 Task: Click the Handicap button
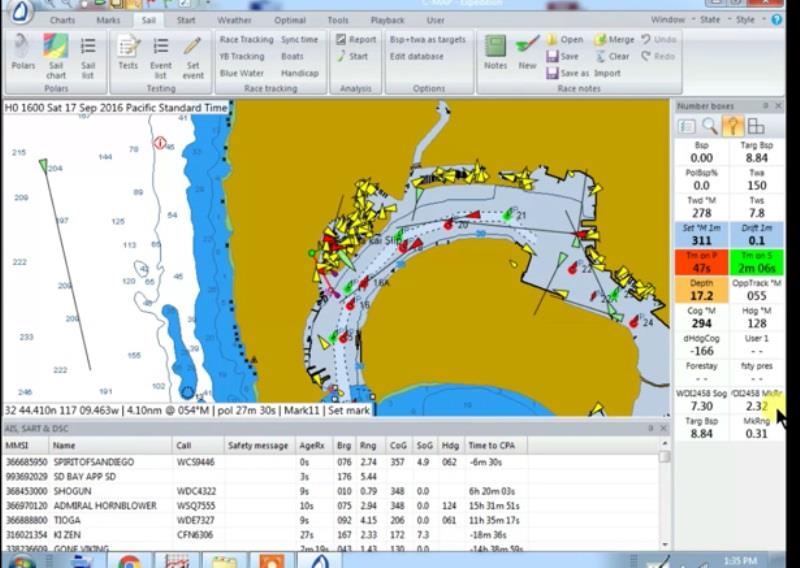click(300, 73)
